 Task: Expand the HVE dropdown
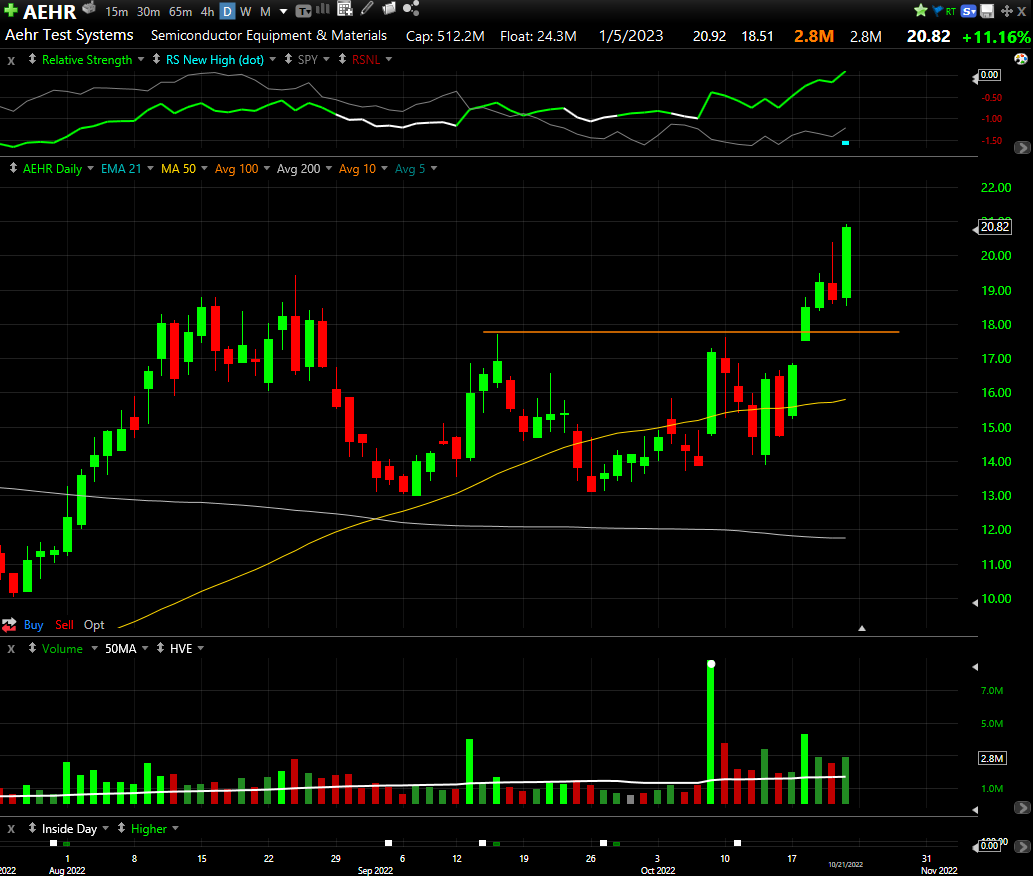pyautogui.click(x=200, y=649)
